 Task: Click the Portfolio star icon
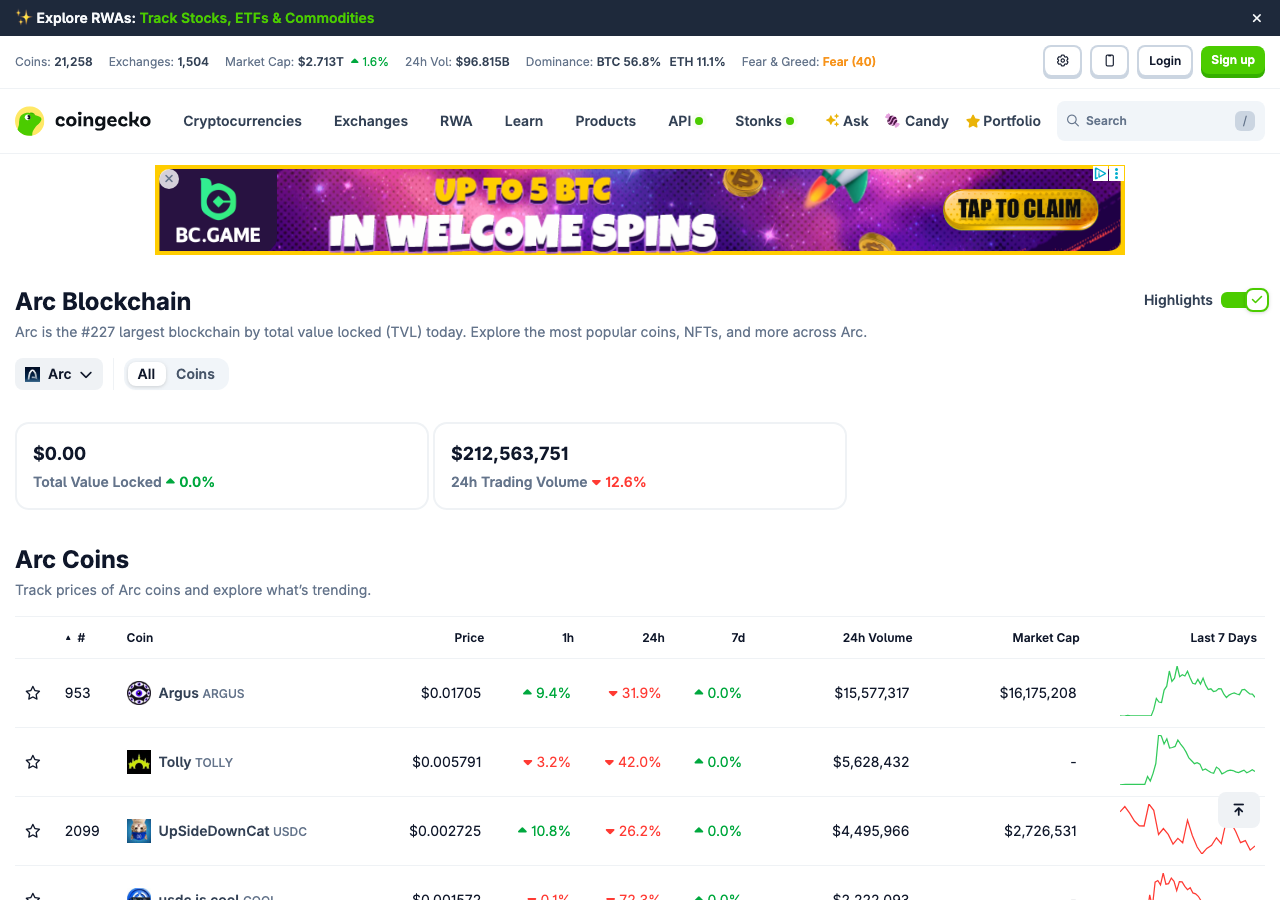(972, 121)
